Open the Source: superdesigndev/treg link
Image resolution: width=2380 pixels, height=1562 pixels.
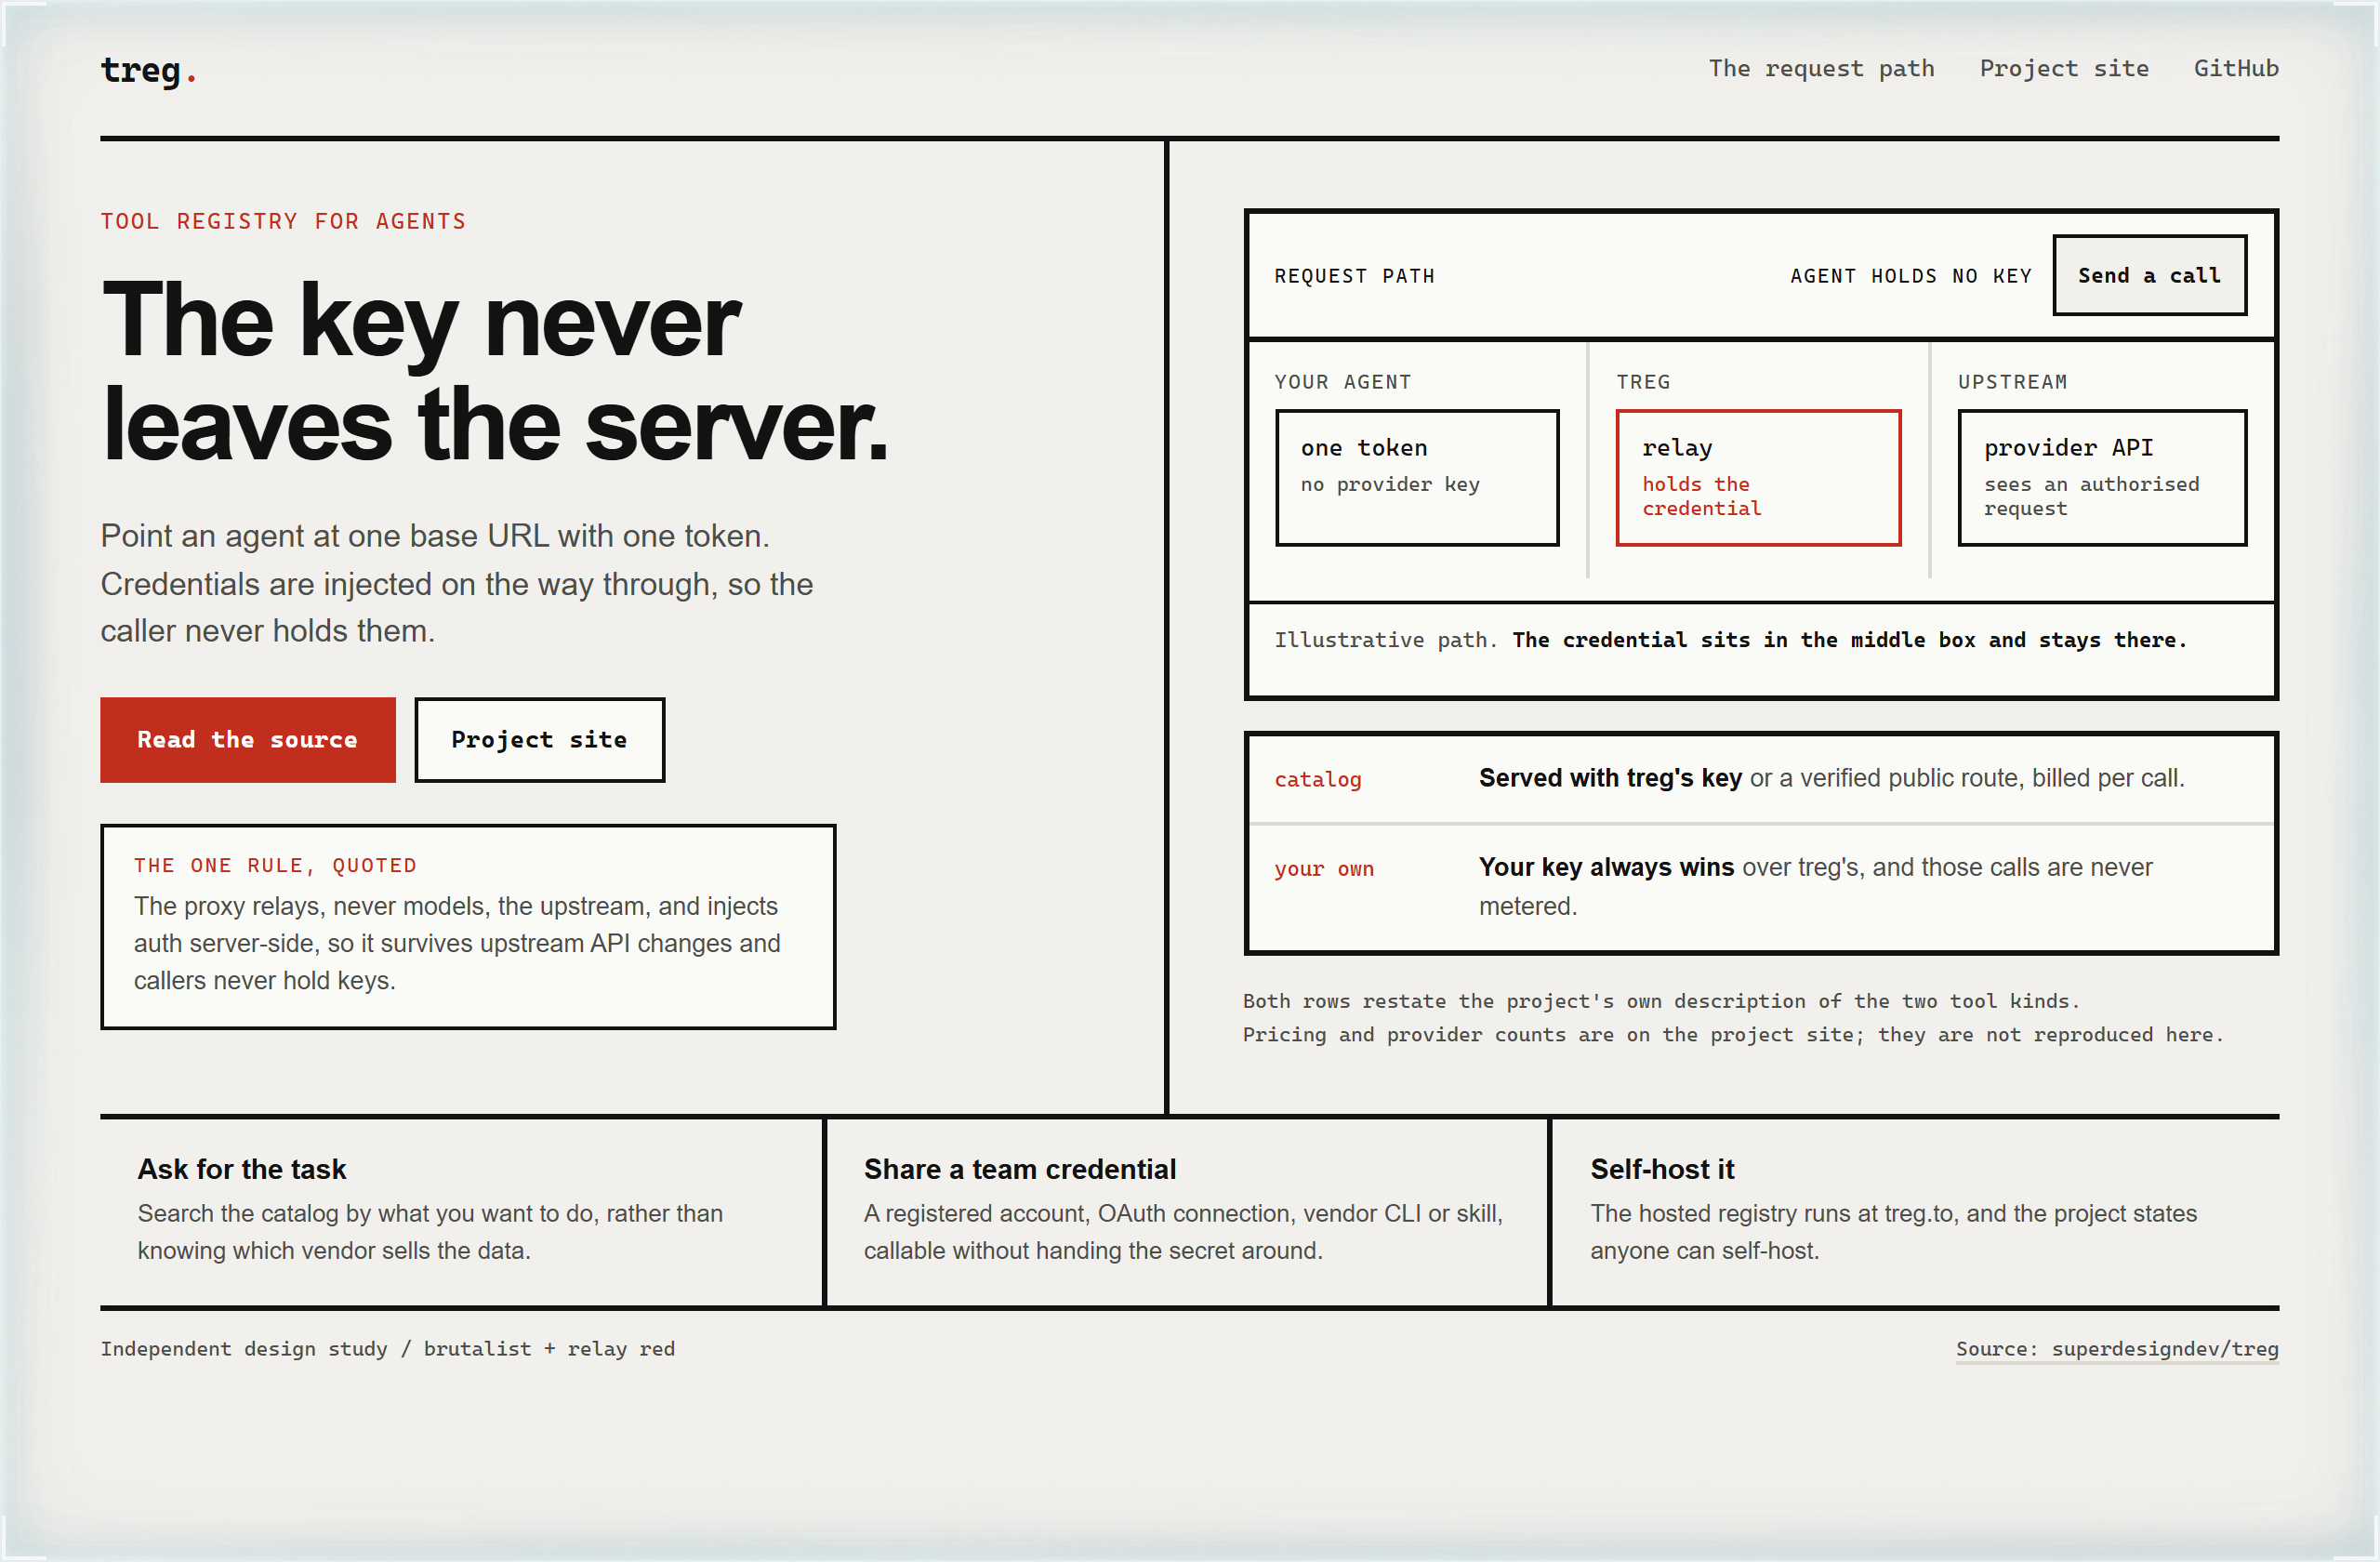[2117, 1348]
